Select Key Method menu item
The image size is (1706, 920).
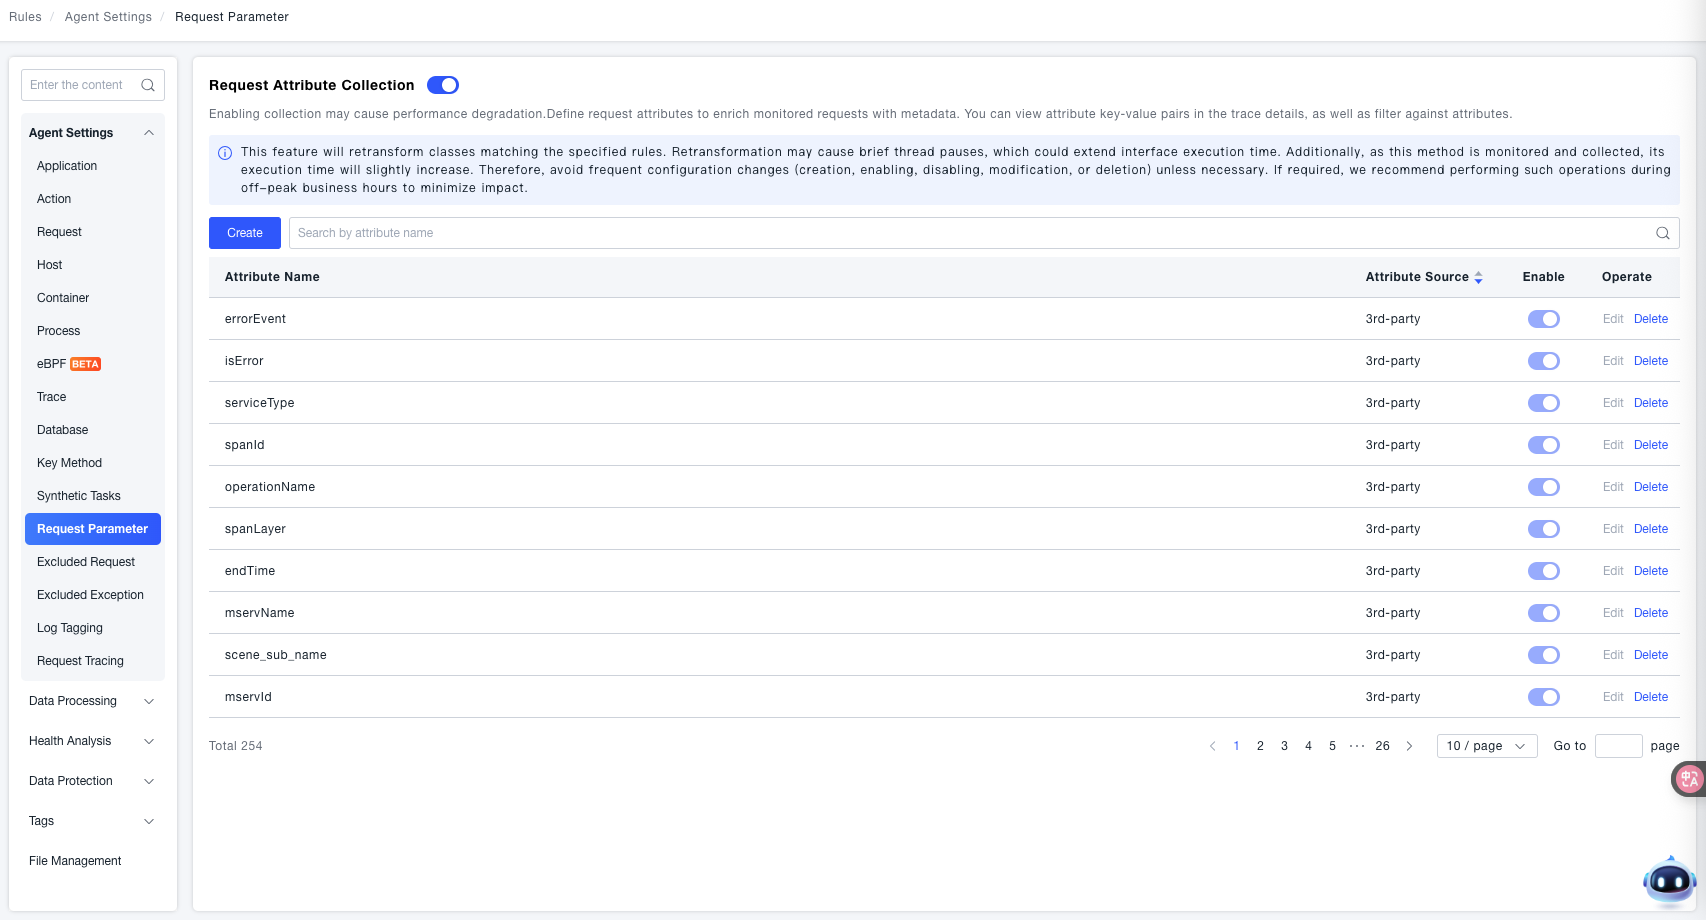(x=69, y=463)
